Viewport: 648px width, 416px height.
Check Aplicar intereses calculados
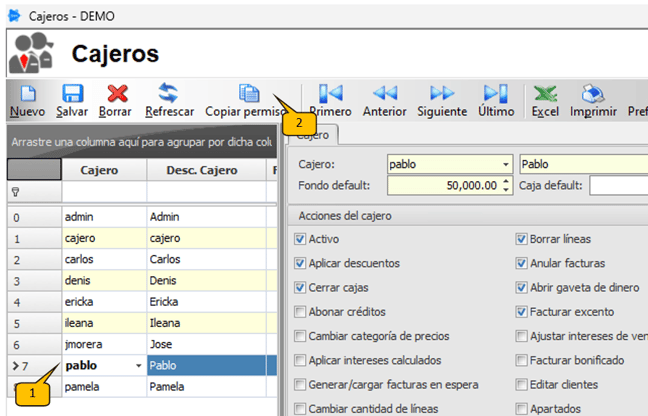tap(300, 360)
